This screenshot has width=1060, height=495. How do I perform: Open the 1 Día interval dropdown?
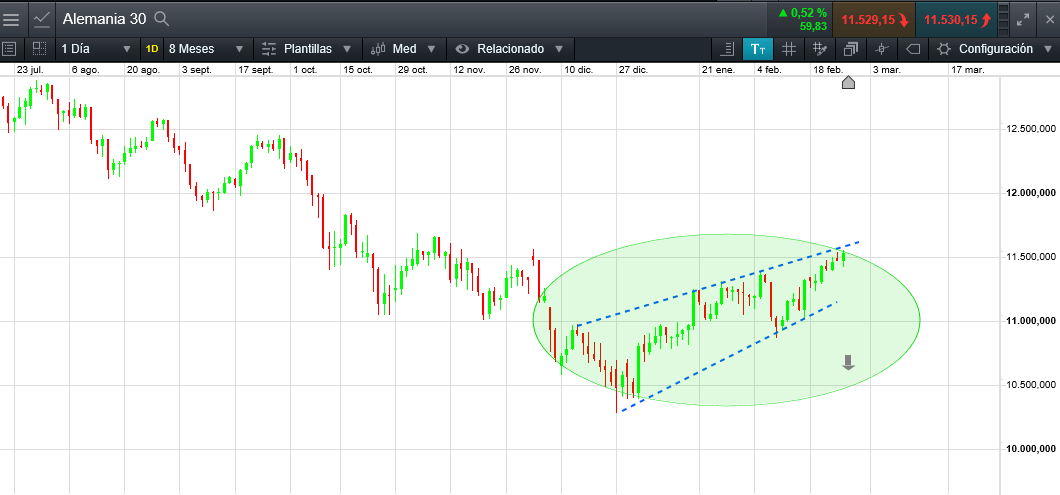(96, 49)
